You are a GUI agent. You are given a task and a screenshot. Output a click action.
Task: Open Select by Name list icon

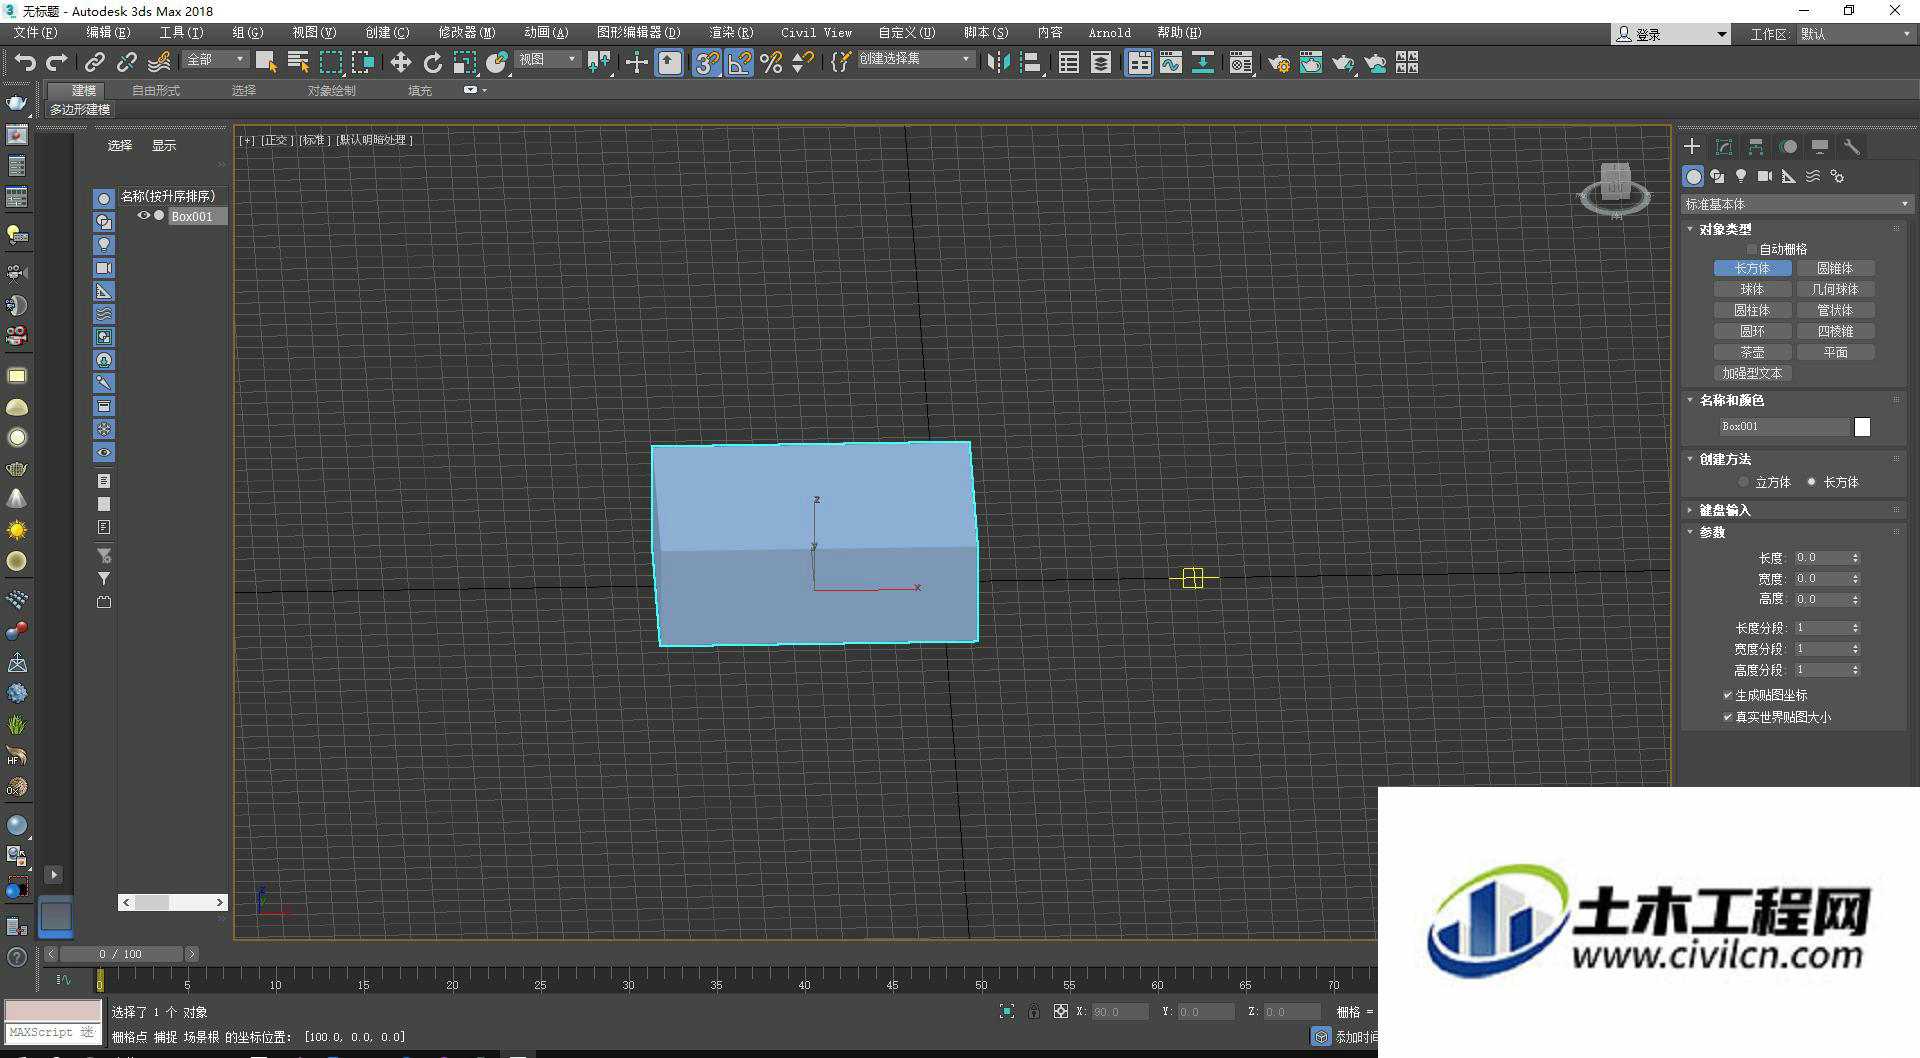(298, 63)
